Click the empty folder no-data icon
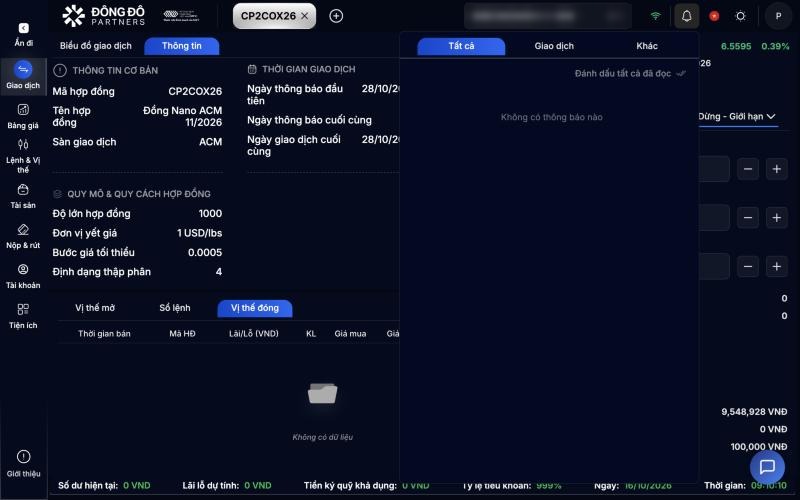 coord(322,394)
